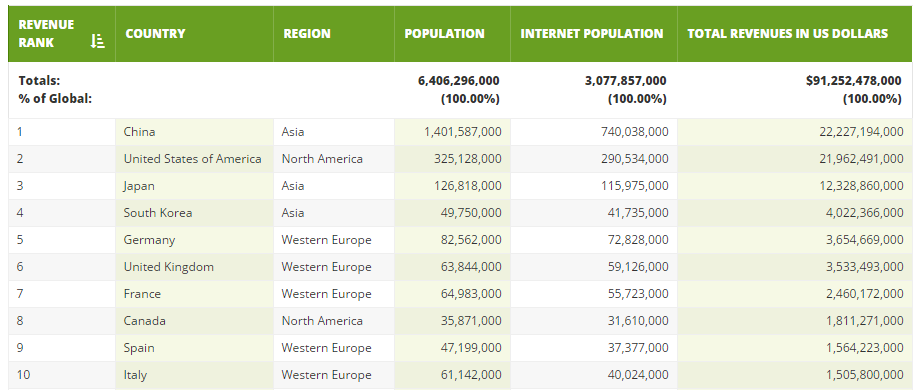Click the North America region for Canada
The height and width of the screenshot is (390, 921).
322,321
